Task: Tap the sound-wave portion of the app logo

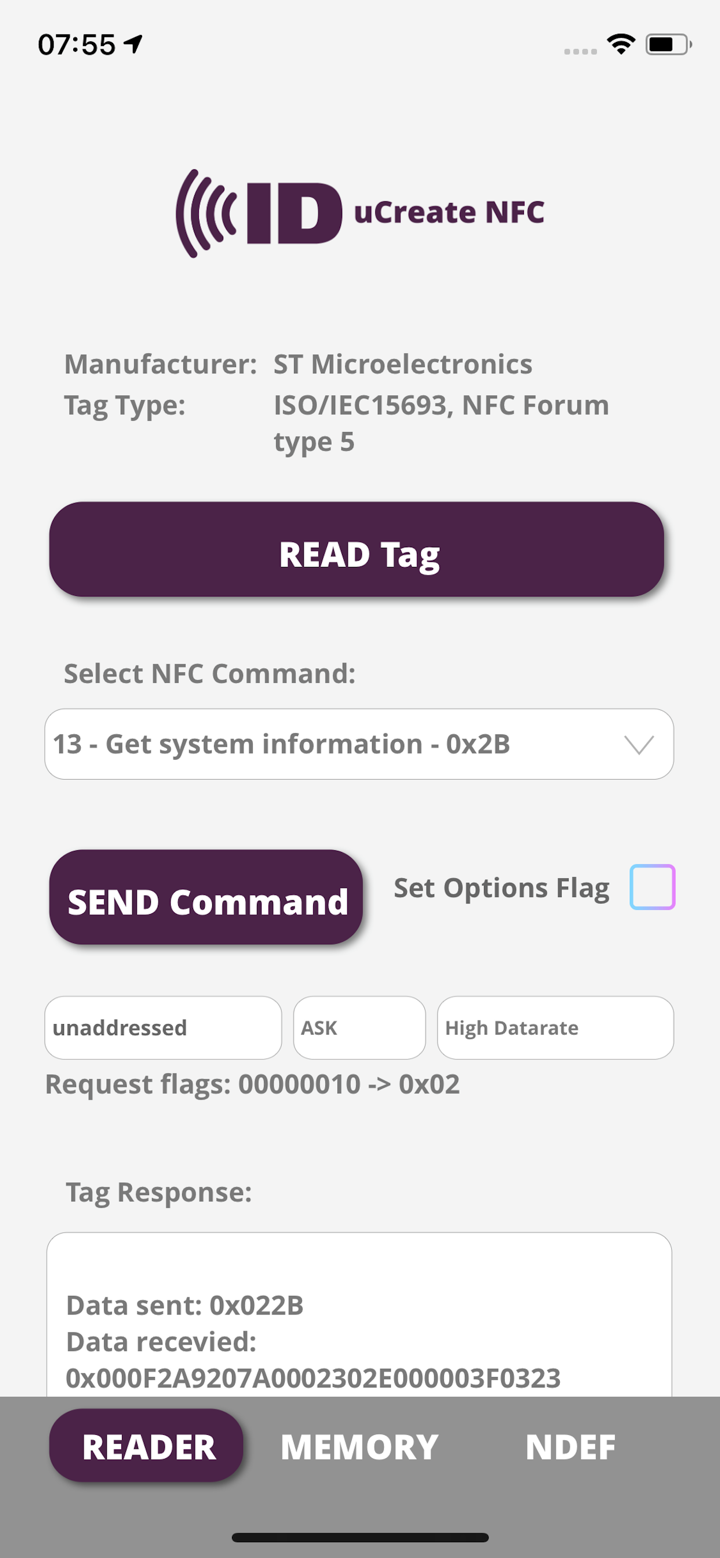Action: [x=204, y=211]
